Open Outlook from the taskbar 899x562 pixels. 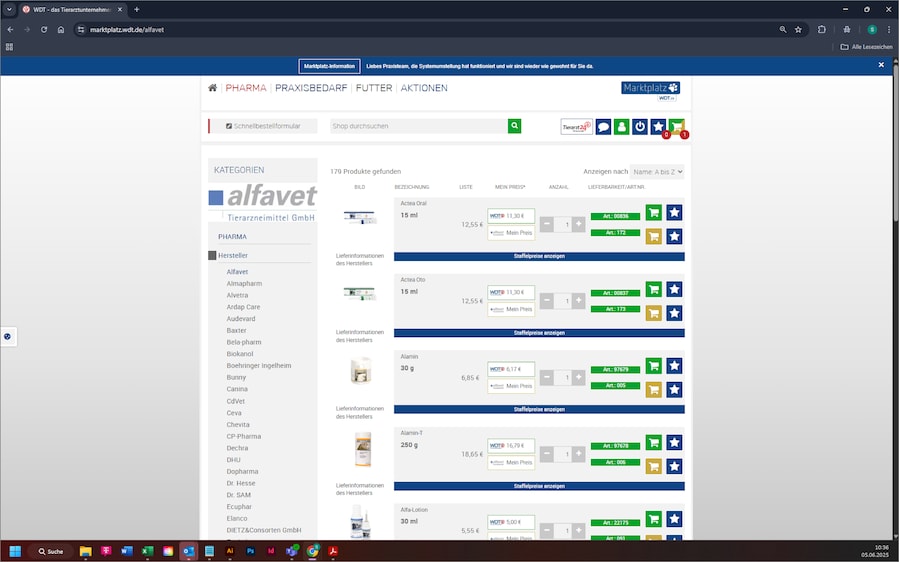click(x=189, y=551)
